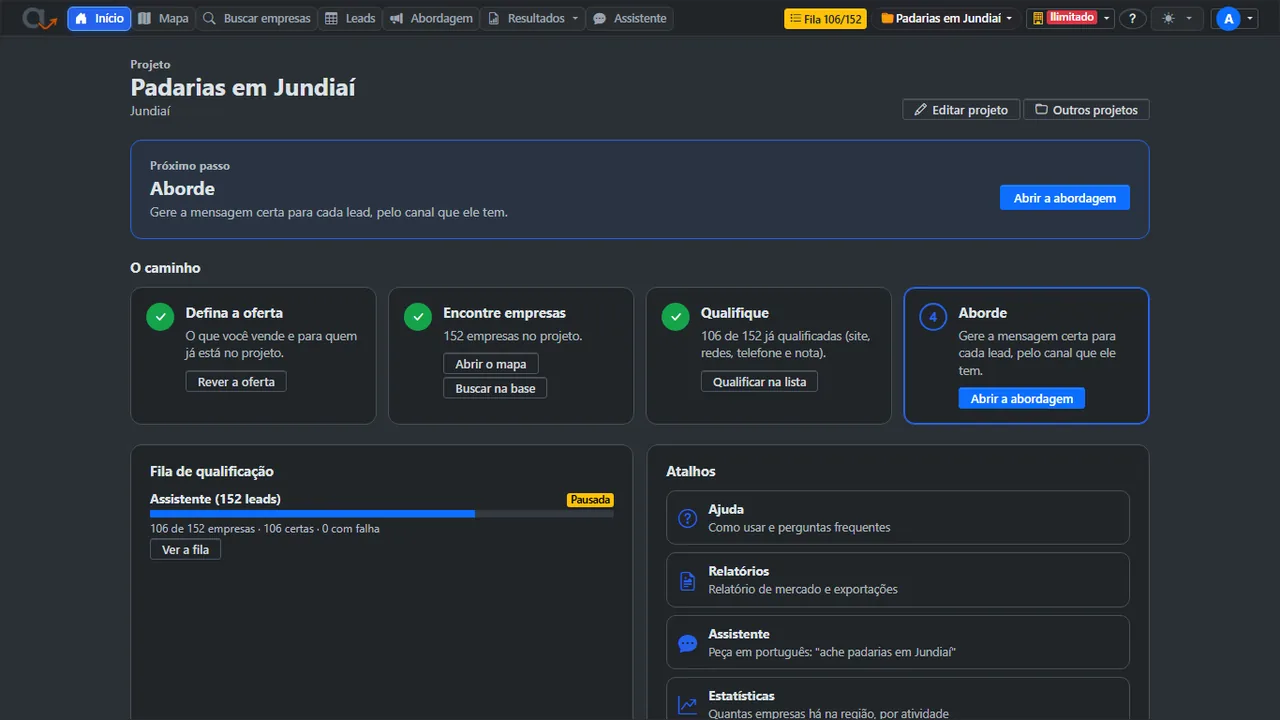Click the green check icon beside Encontre empresas
Screen dimensions: 1280x720
(x=418, y=317)
